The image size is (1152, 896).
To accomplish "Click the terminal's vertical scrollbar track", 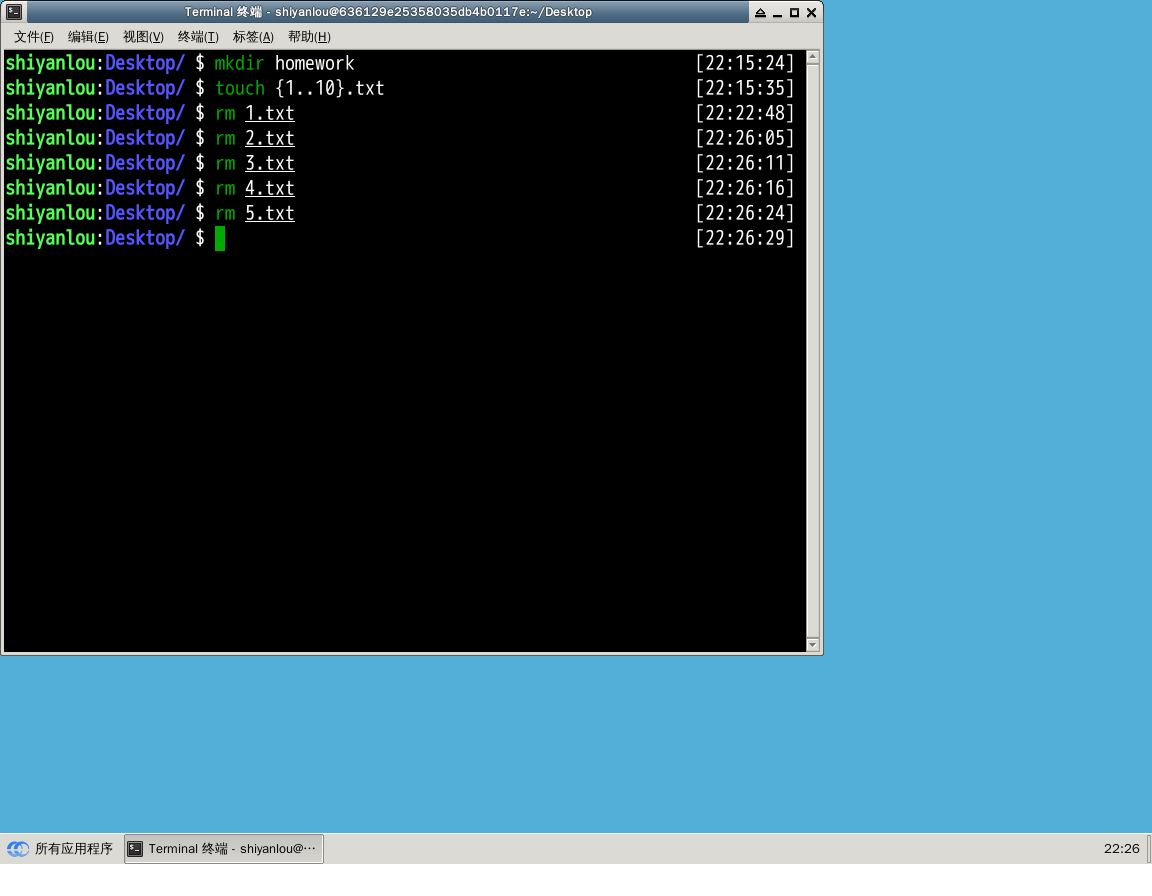I will pyautogui.click(x=812, y=350).
